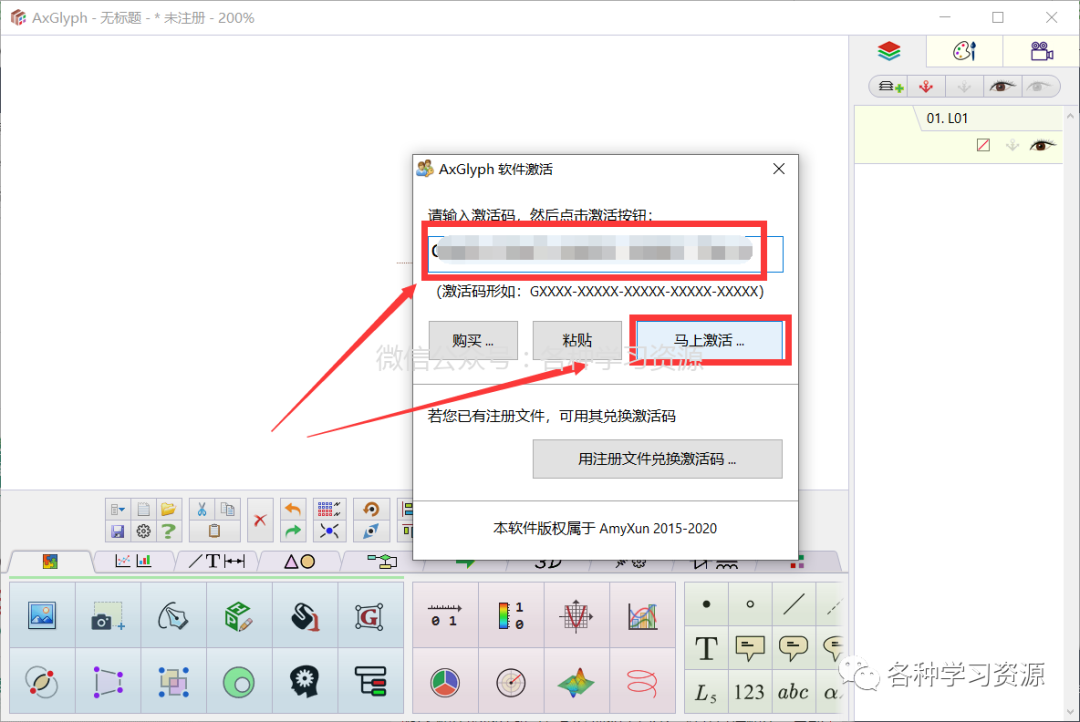Insert a color bar scale
This screenshot has width=1080, height=722.
click(x=511, y=615)
